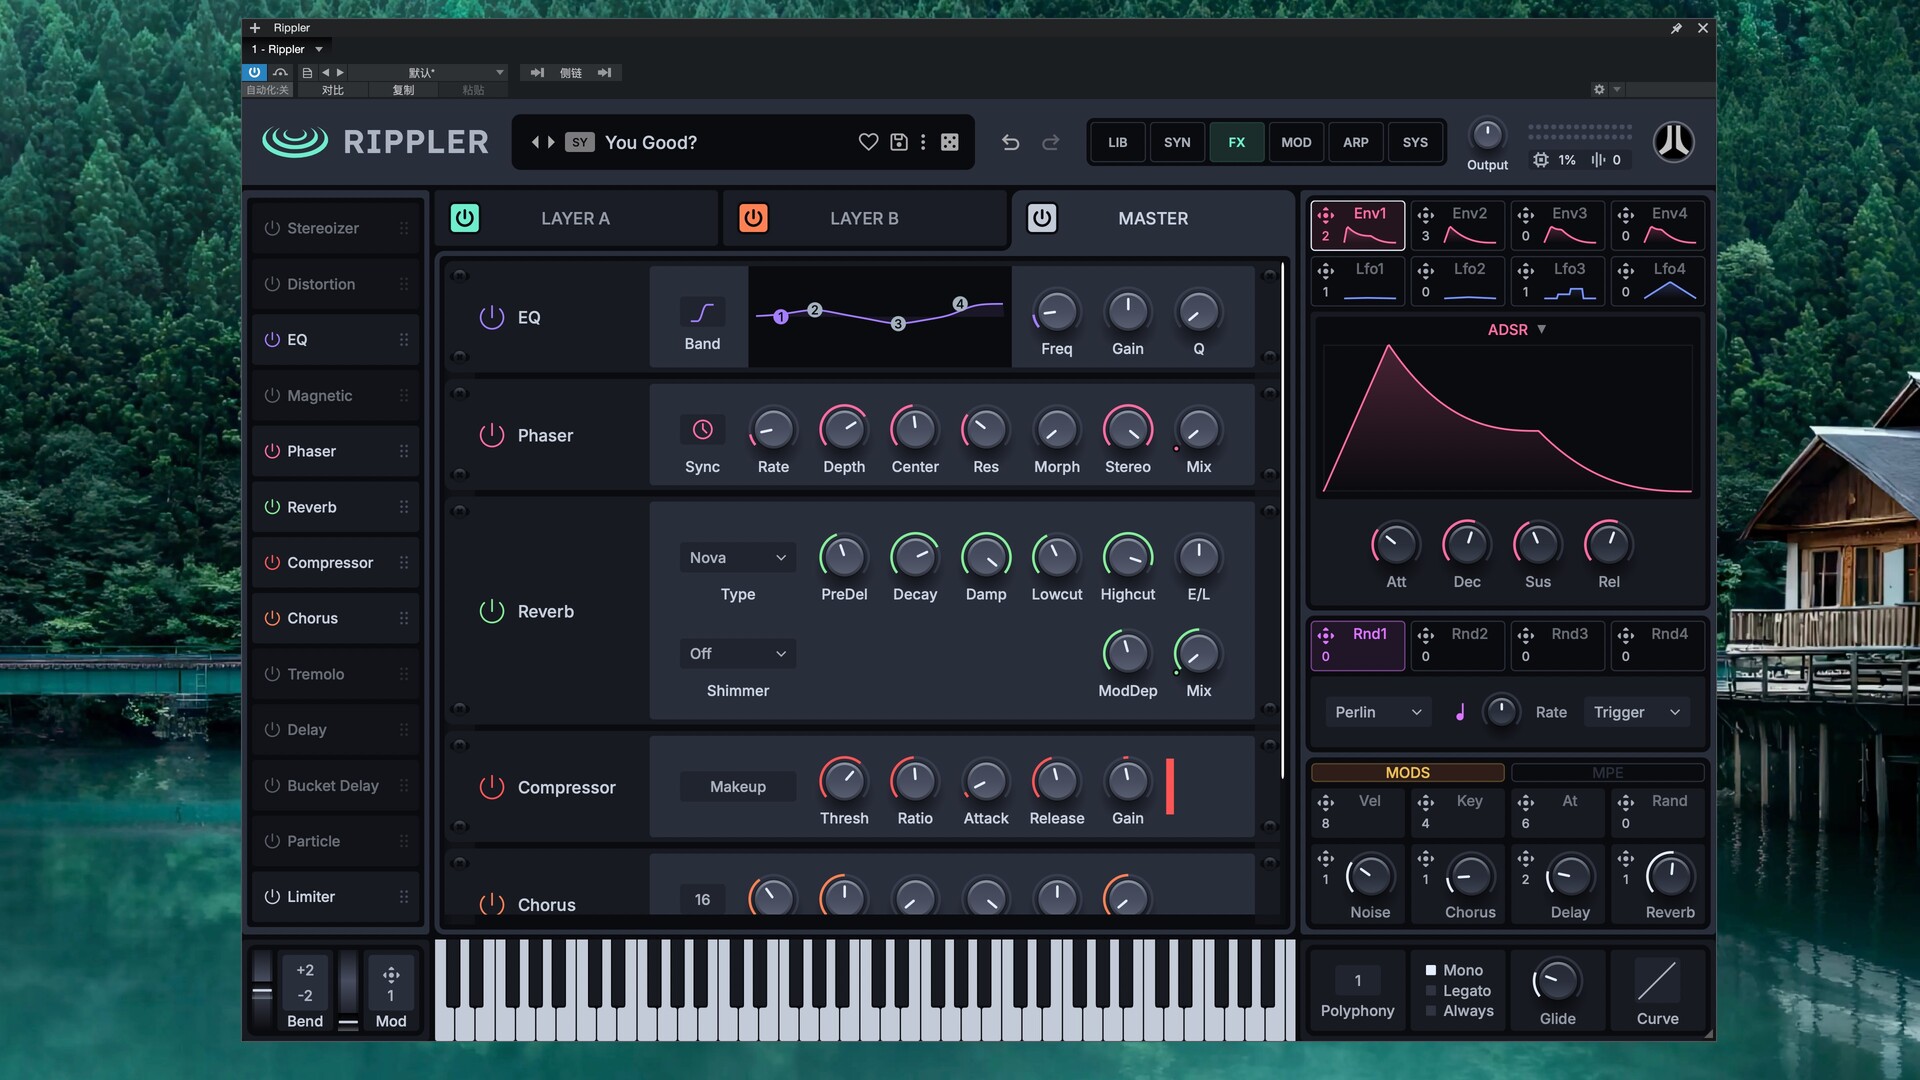Image resolution: width=1920 pixels, height=1080 pixels.
Task: Open the Shimmer Off dropdown
Action: pyautogui.click(x=737, y=654)
